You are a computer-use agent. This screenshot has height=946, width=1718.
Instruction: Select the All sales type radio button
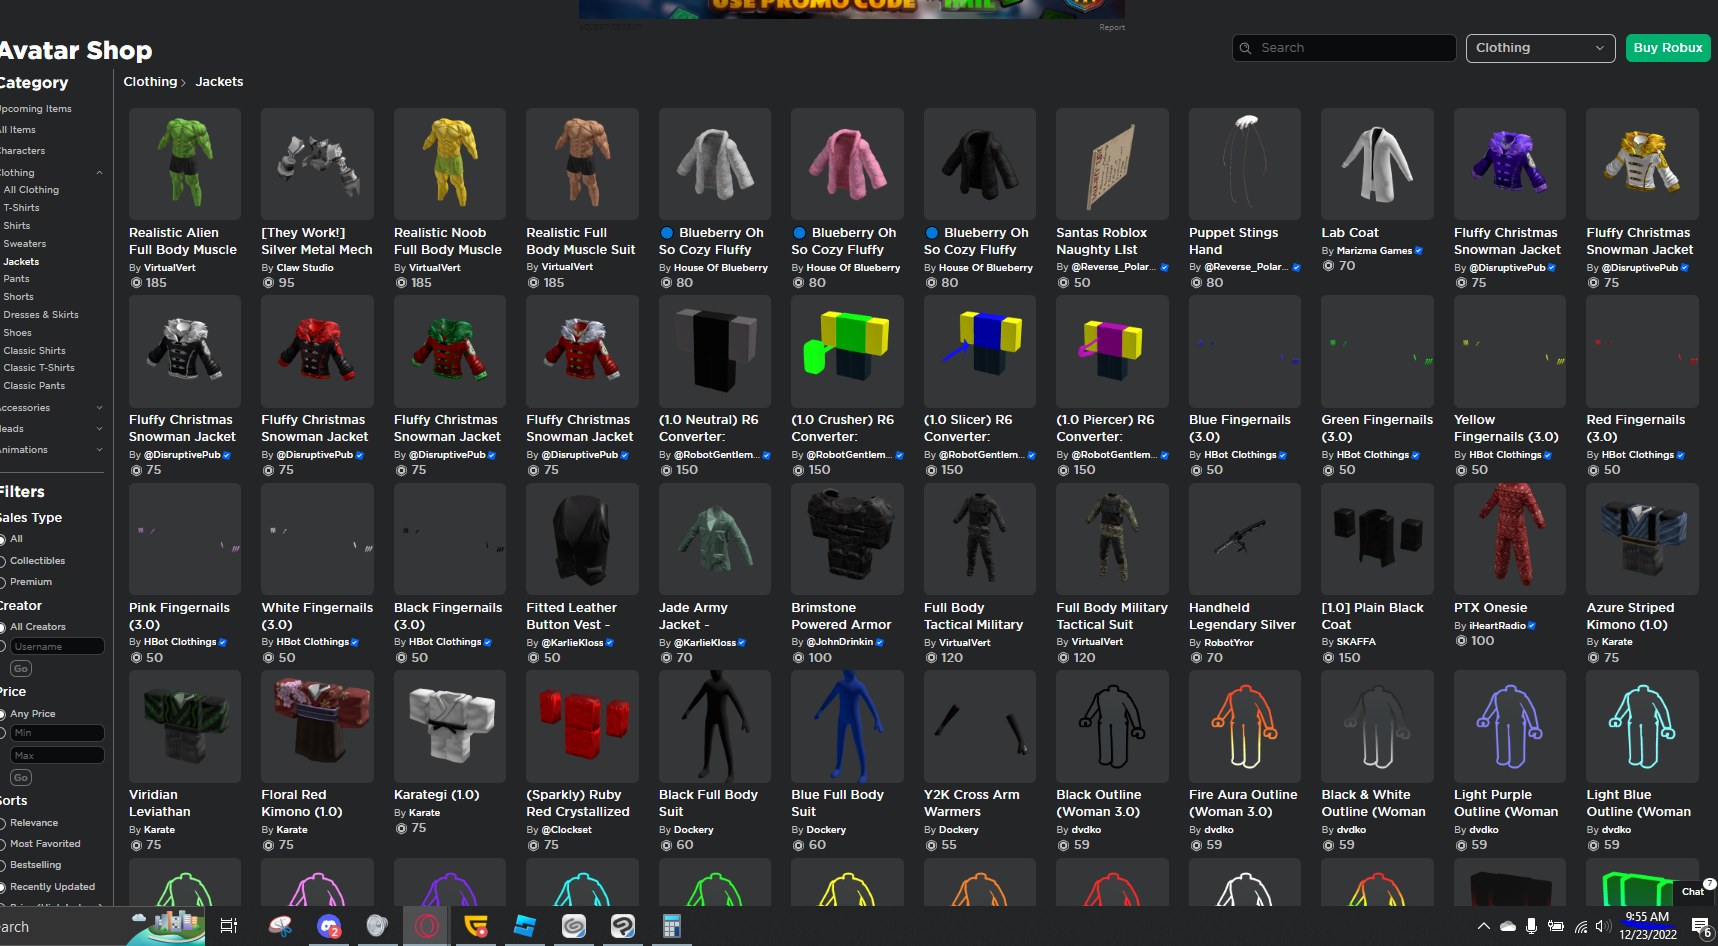click(3, 539)
